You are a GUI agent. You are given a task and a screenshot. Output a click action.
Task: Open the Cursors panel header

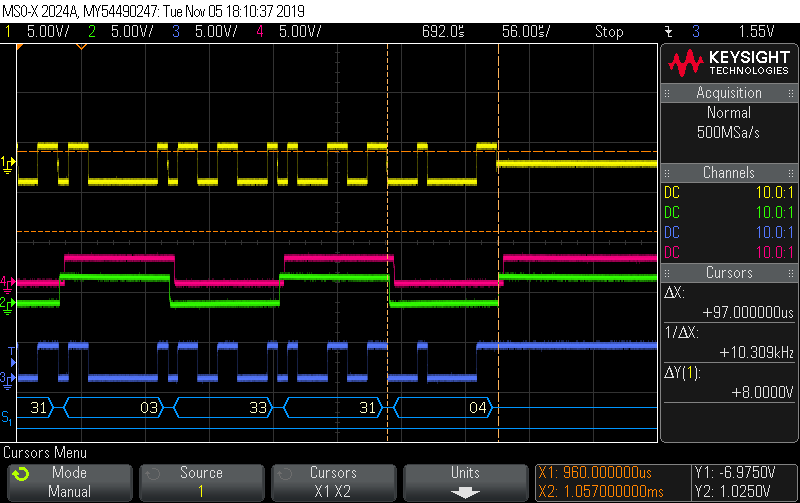[x=729, y=272]
